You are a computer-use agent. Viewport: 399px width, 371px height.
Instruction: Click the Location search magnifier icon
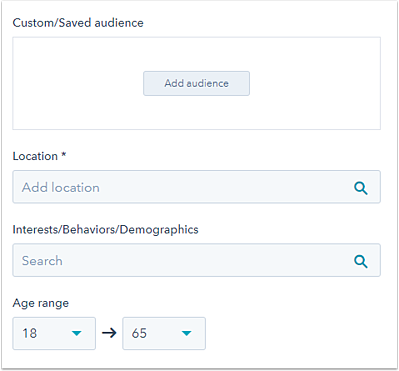point(361,188)
